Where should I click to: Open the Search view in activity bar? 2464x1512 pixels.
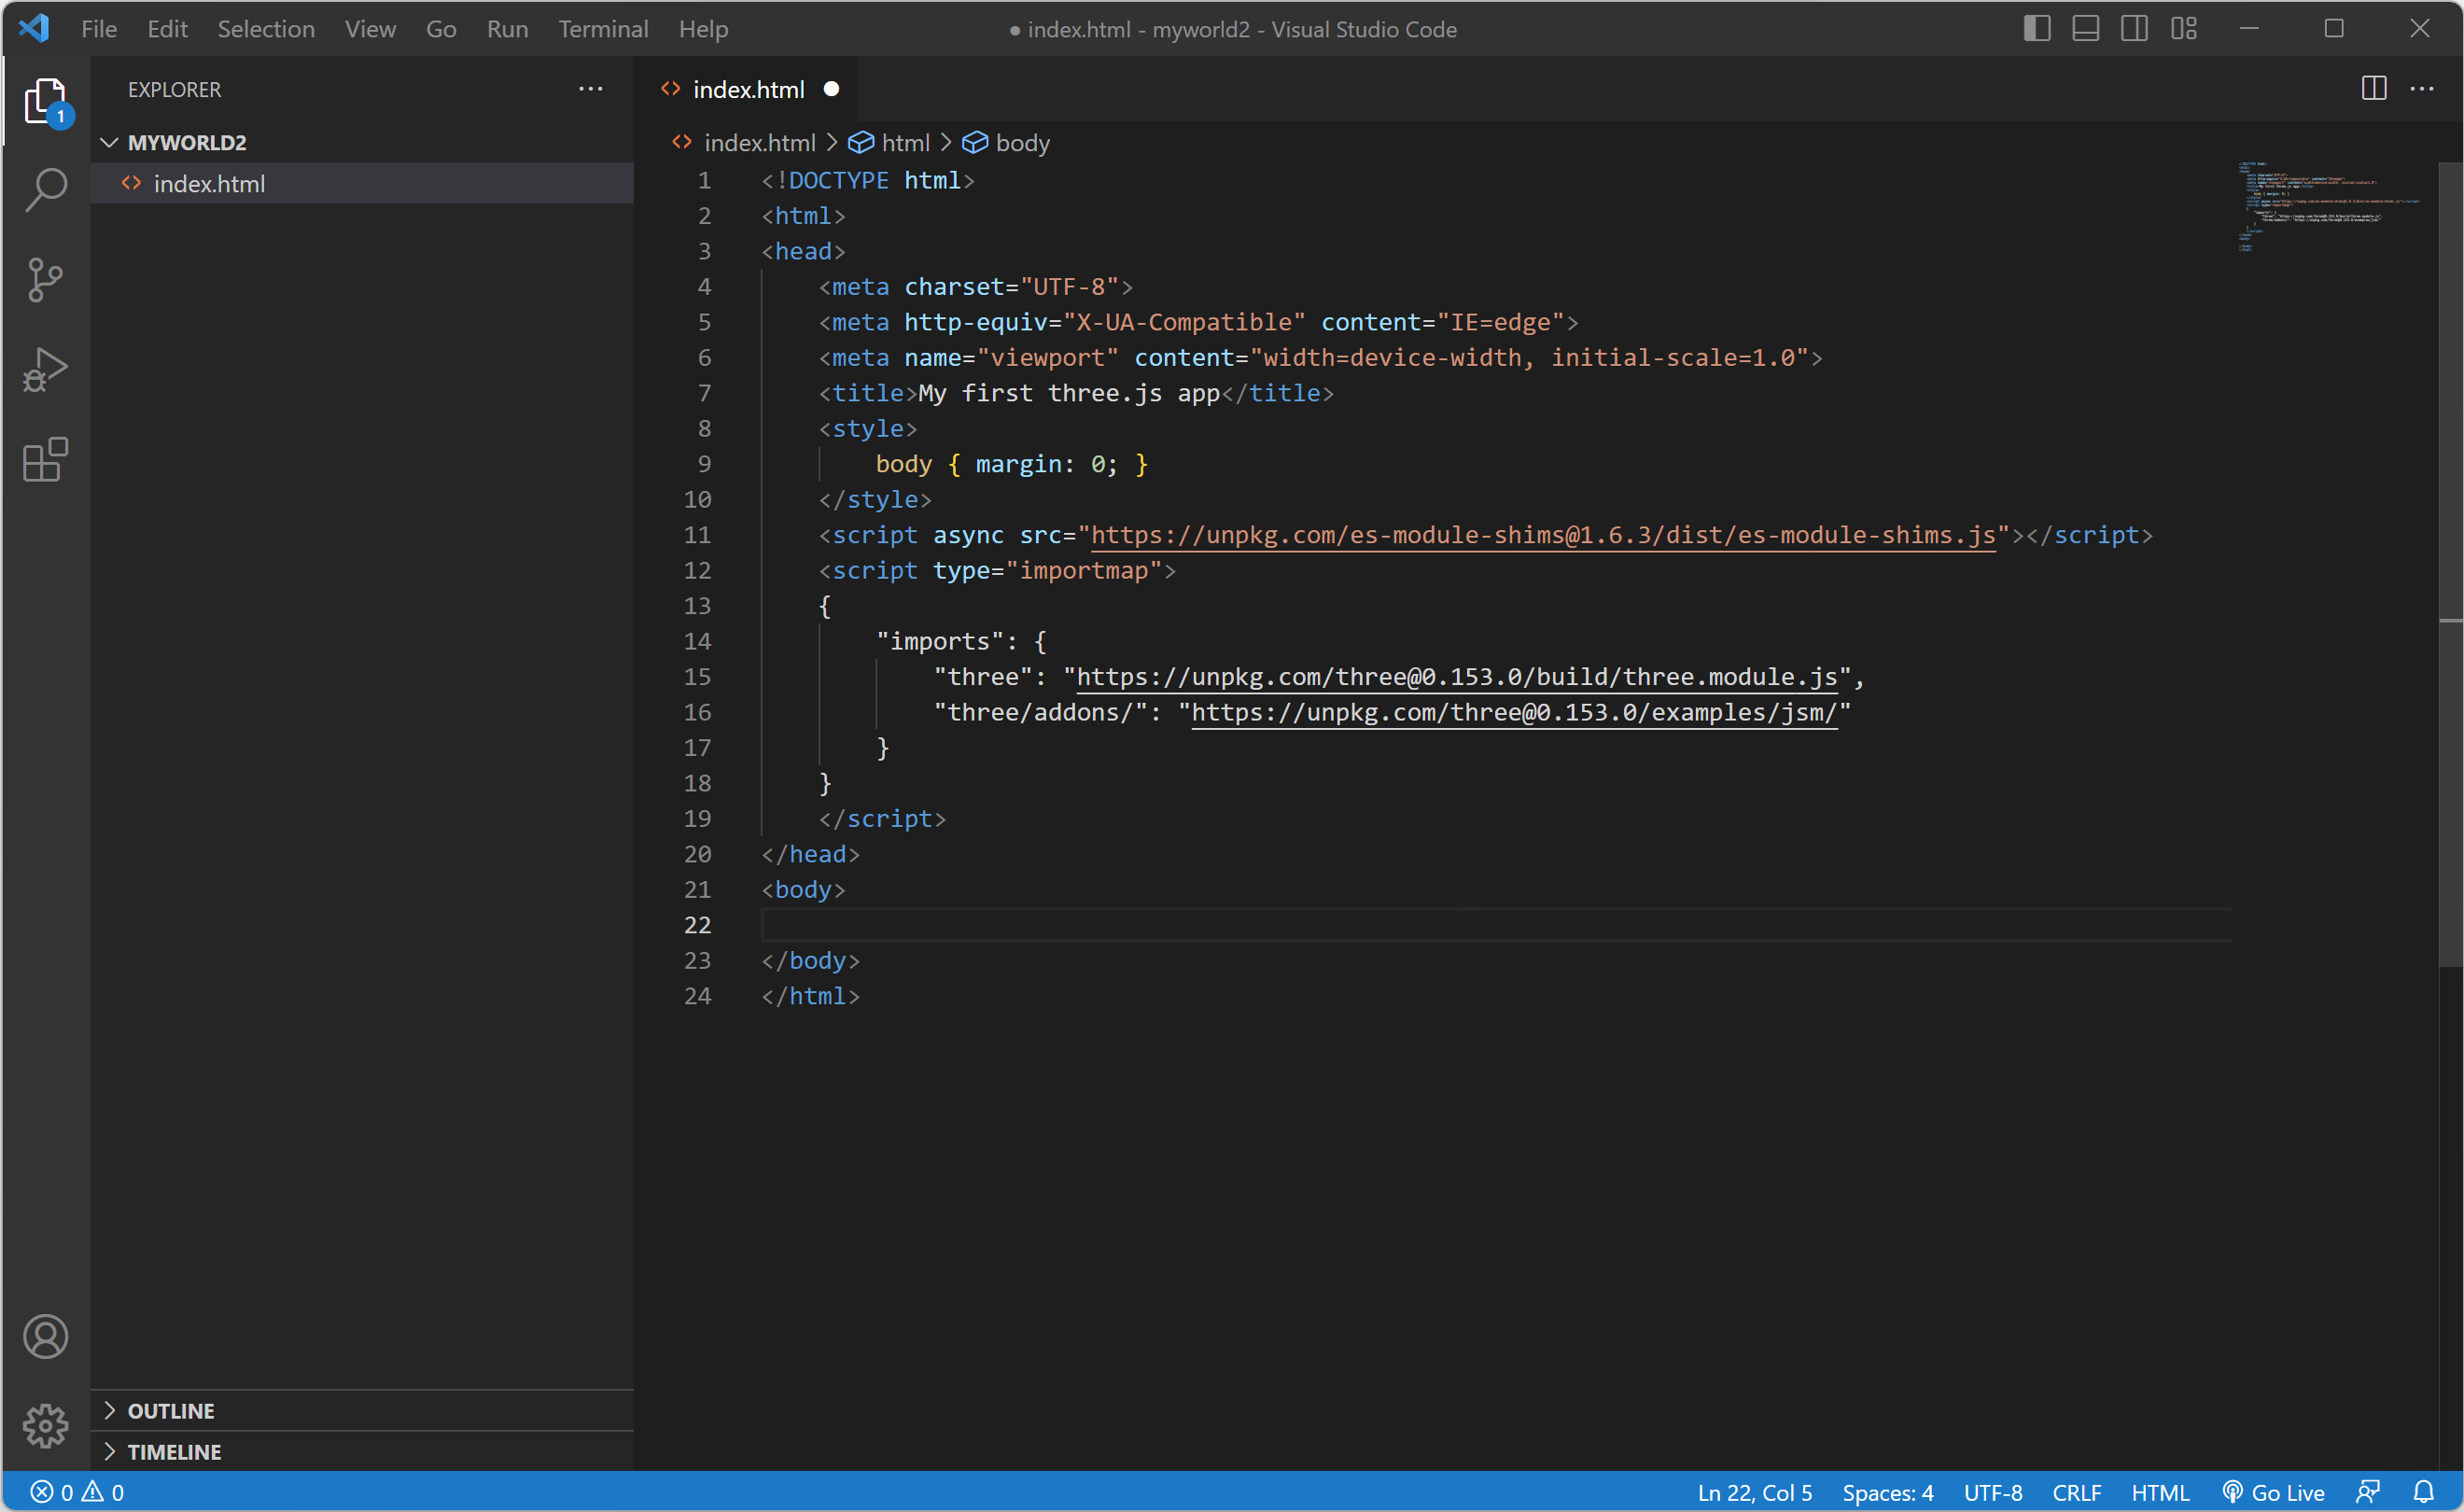click(x=46, y=189)
